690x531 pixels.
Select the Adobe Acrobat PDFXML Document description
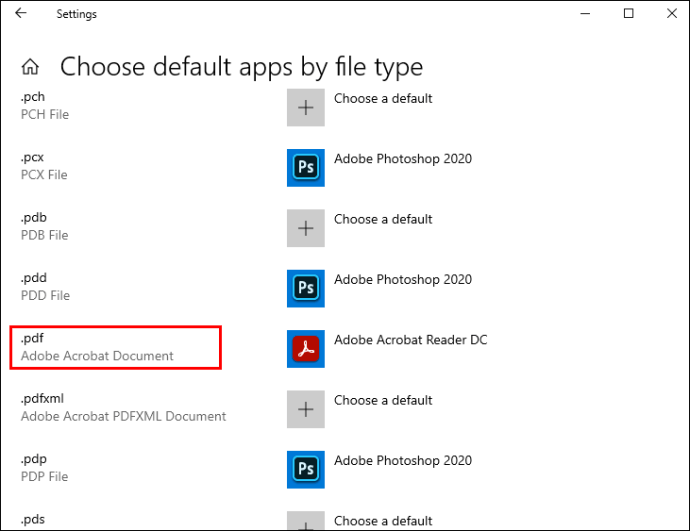(124, 416)
